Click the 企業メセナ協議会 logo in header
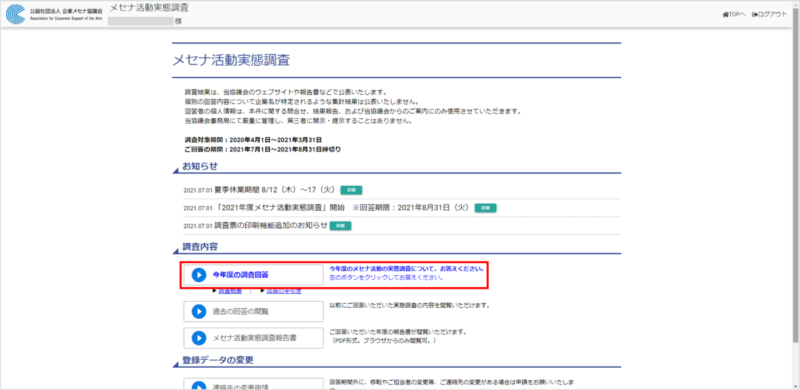The image size is (800, 390). [x=54, y=14]
